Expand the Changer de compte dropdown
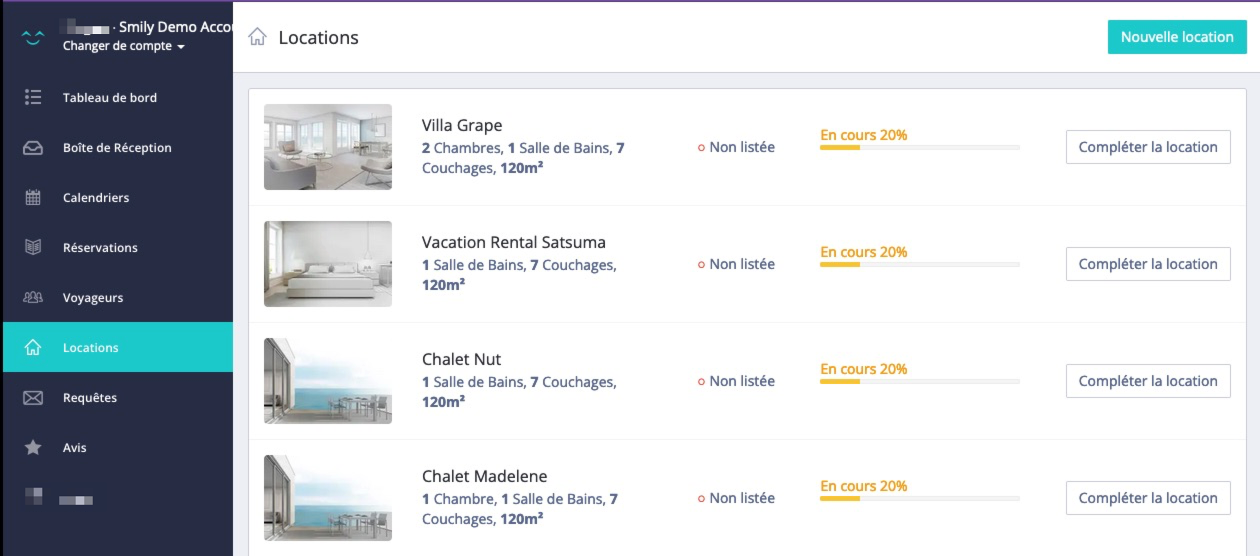 point(124,46)
